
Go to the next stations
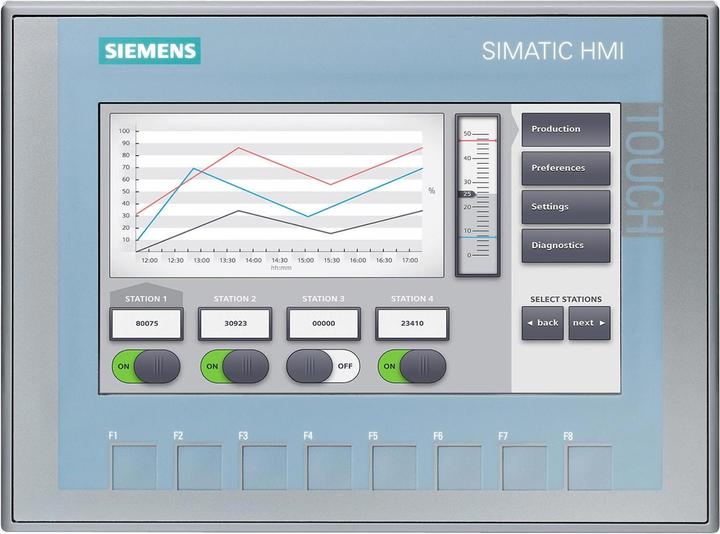point(589,323)
